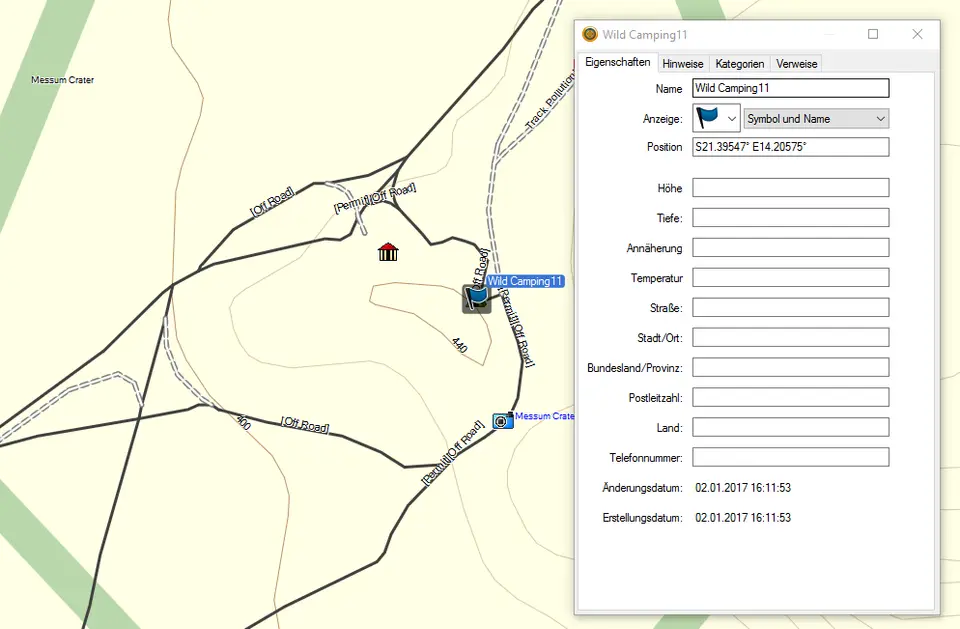Image resolution: width=960 pixels, height=629 pixels.
Task: Click the Bundesland/Provinz input field
Action: pos(790,367)
